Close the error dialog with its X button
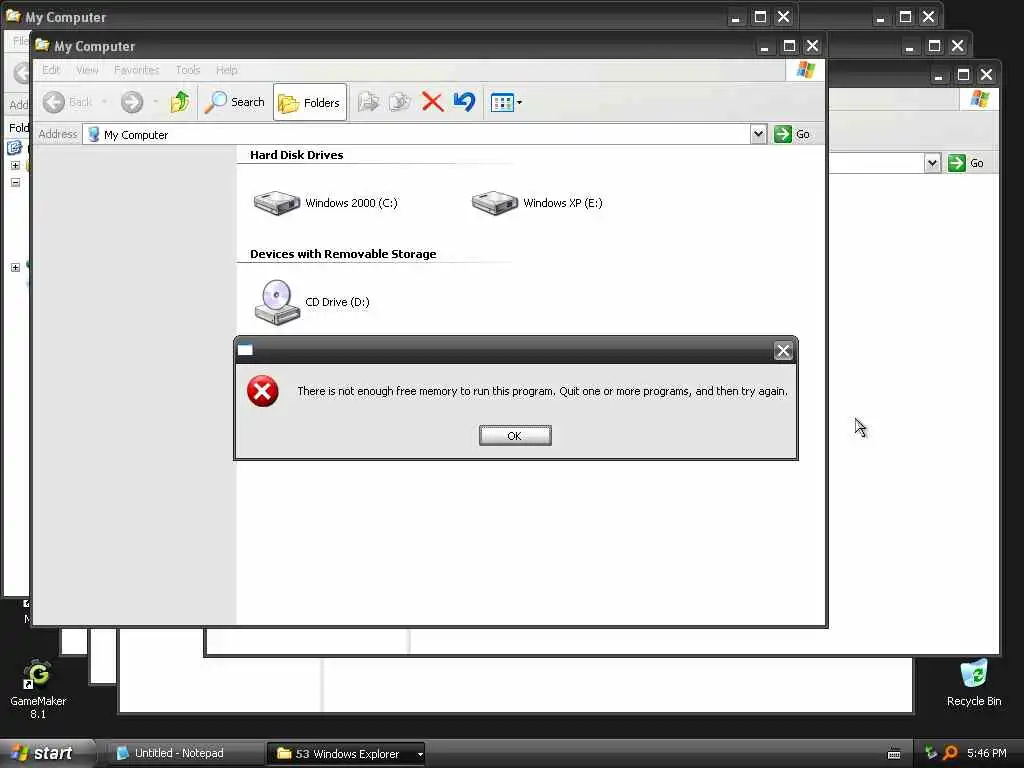This screenshot has width=1024, height=768. point(783,351)
